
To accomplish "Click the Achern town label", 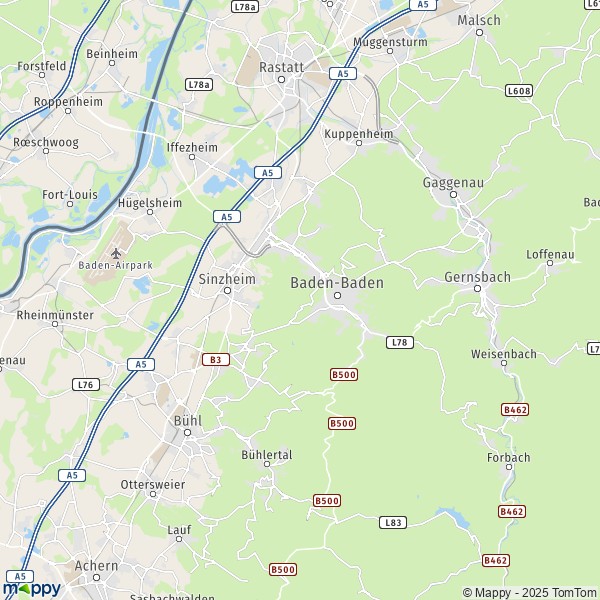I will point(96,566).
